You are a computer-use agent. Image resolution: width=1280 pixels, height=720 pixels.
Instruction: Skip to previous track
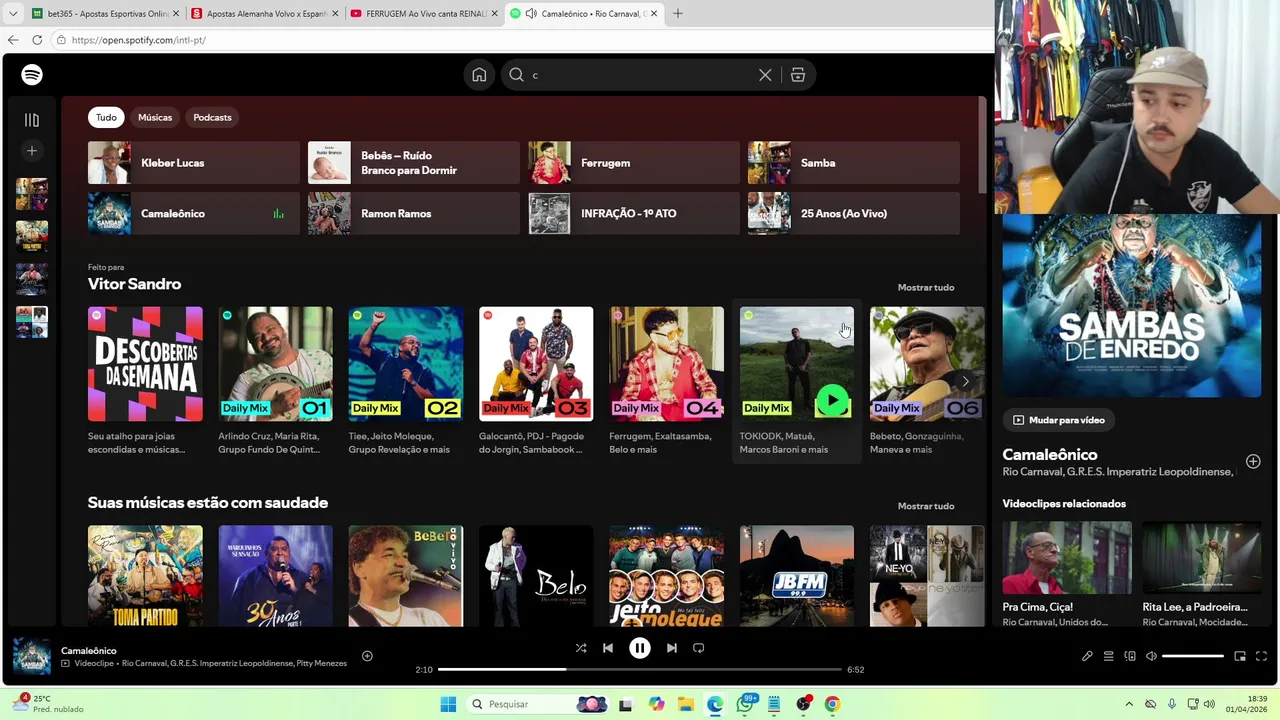coord(608,648)
